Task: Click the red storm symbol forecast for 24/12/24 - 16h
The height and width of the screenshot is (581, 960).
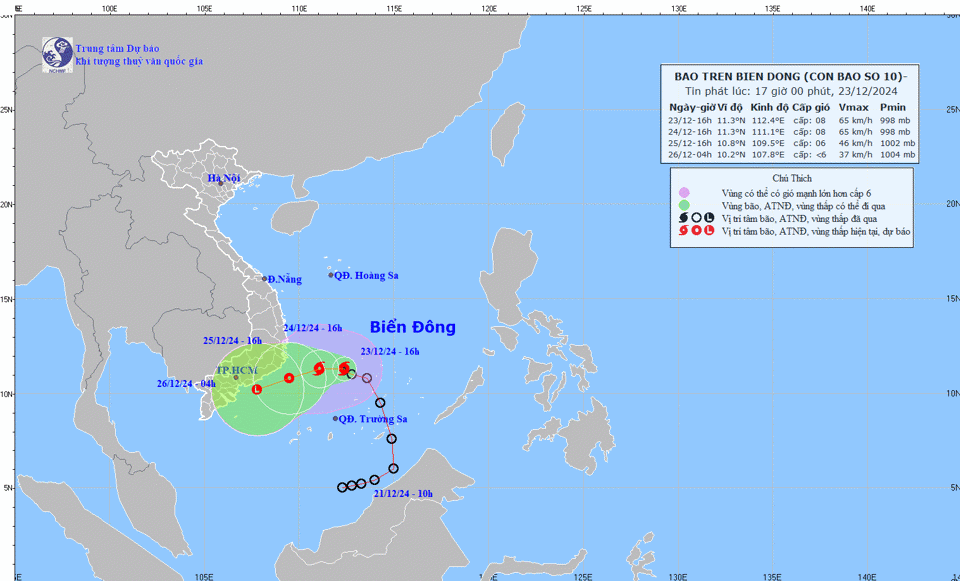Action: coord(318,369)
